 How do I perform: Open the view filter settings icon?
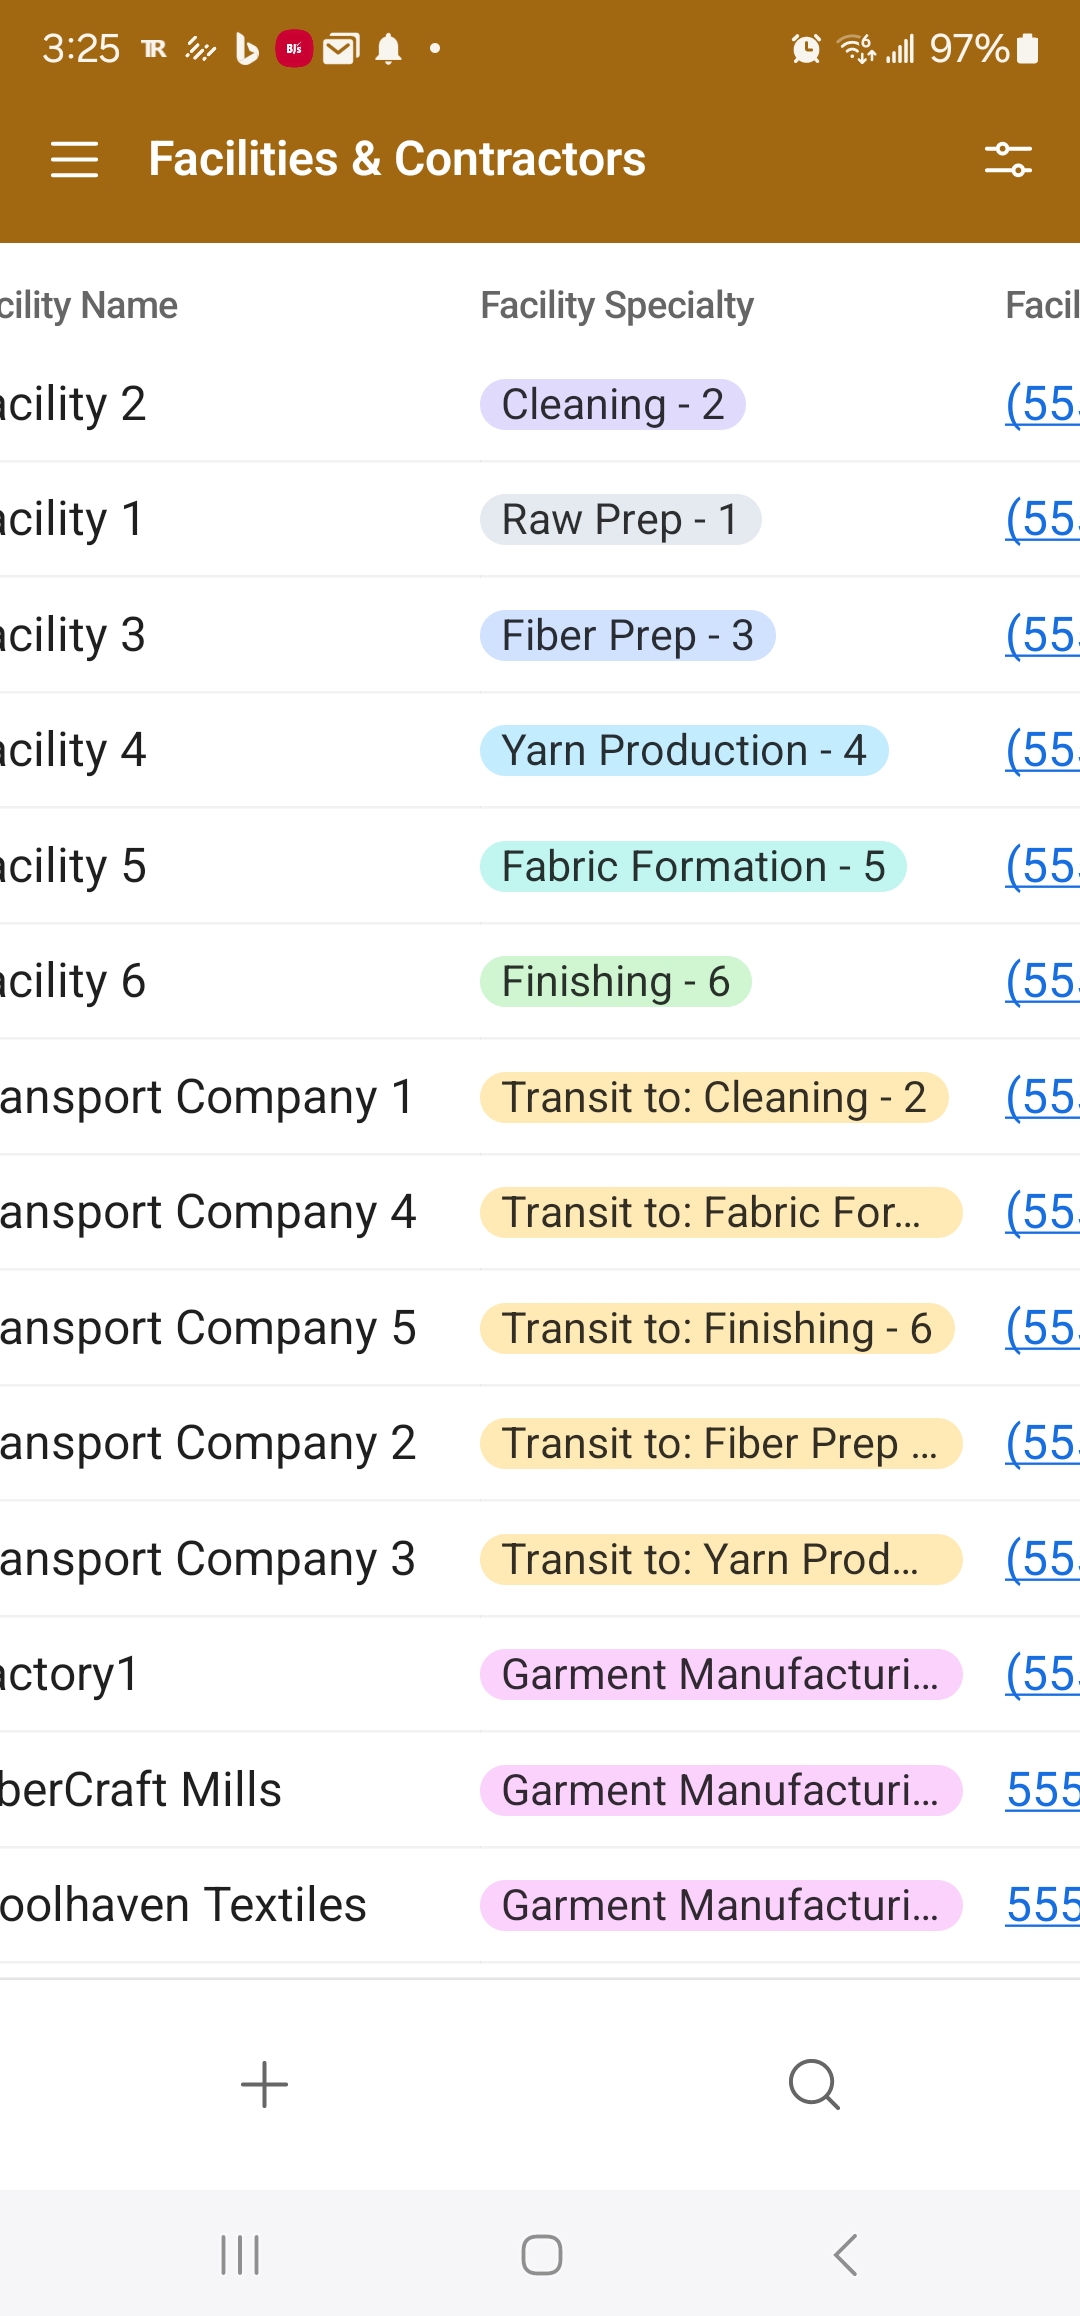[1007, 160]
